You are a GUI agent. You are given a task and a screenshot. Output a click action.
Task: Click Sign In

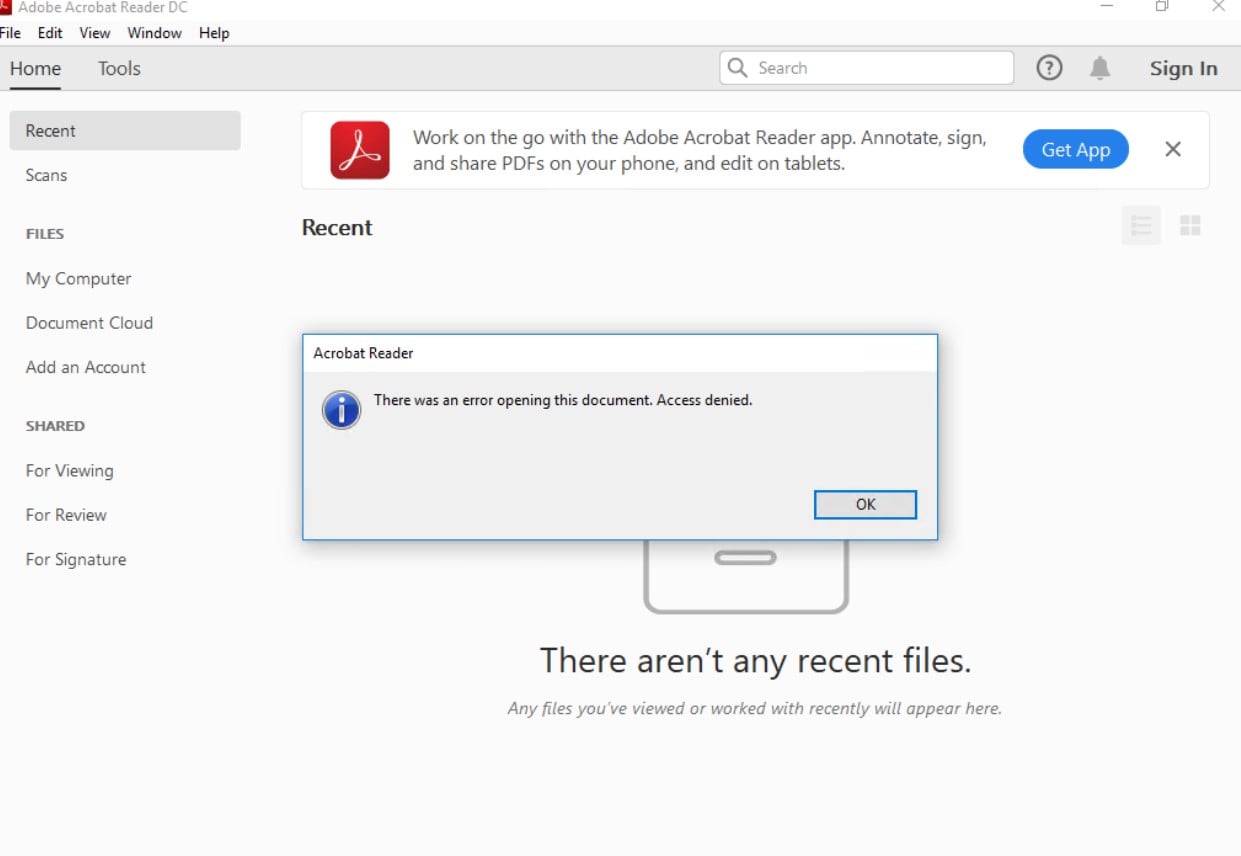click(x=1183, y=68)
